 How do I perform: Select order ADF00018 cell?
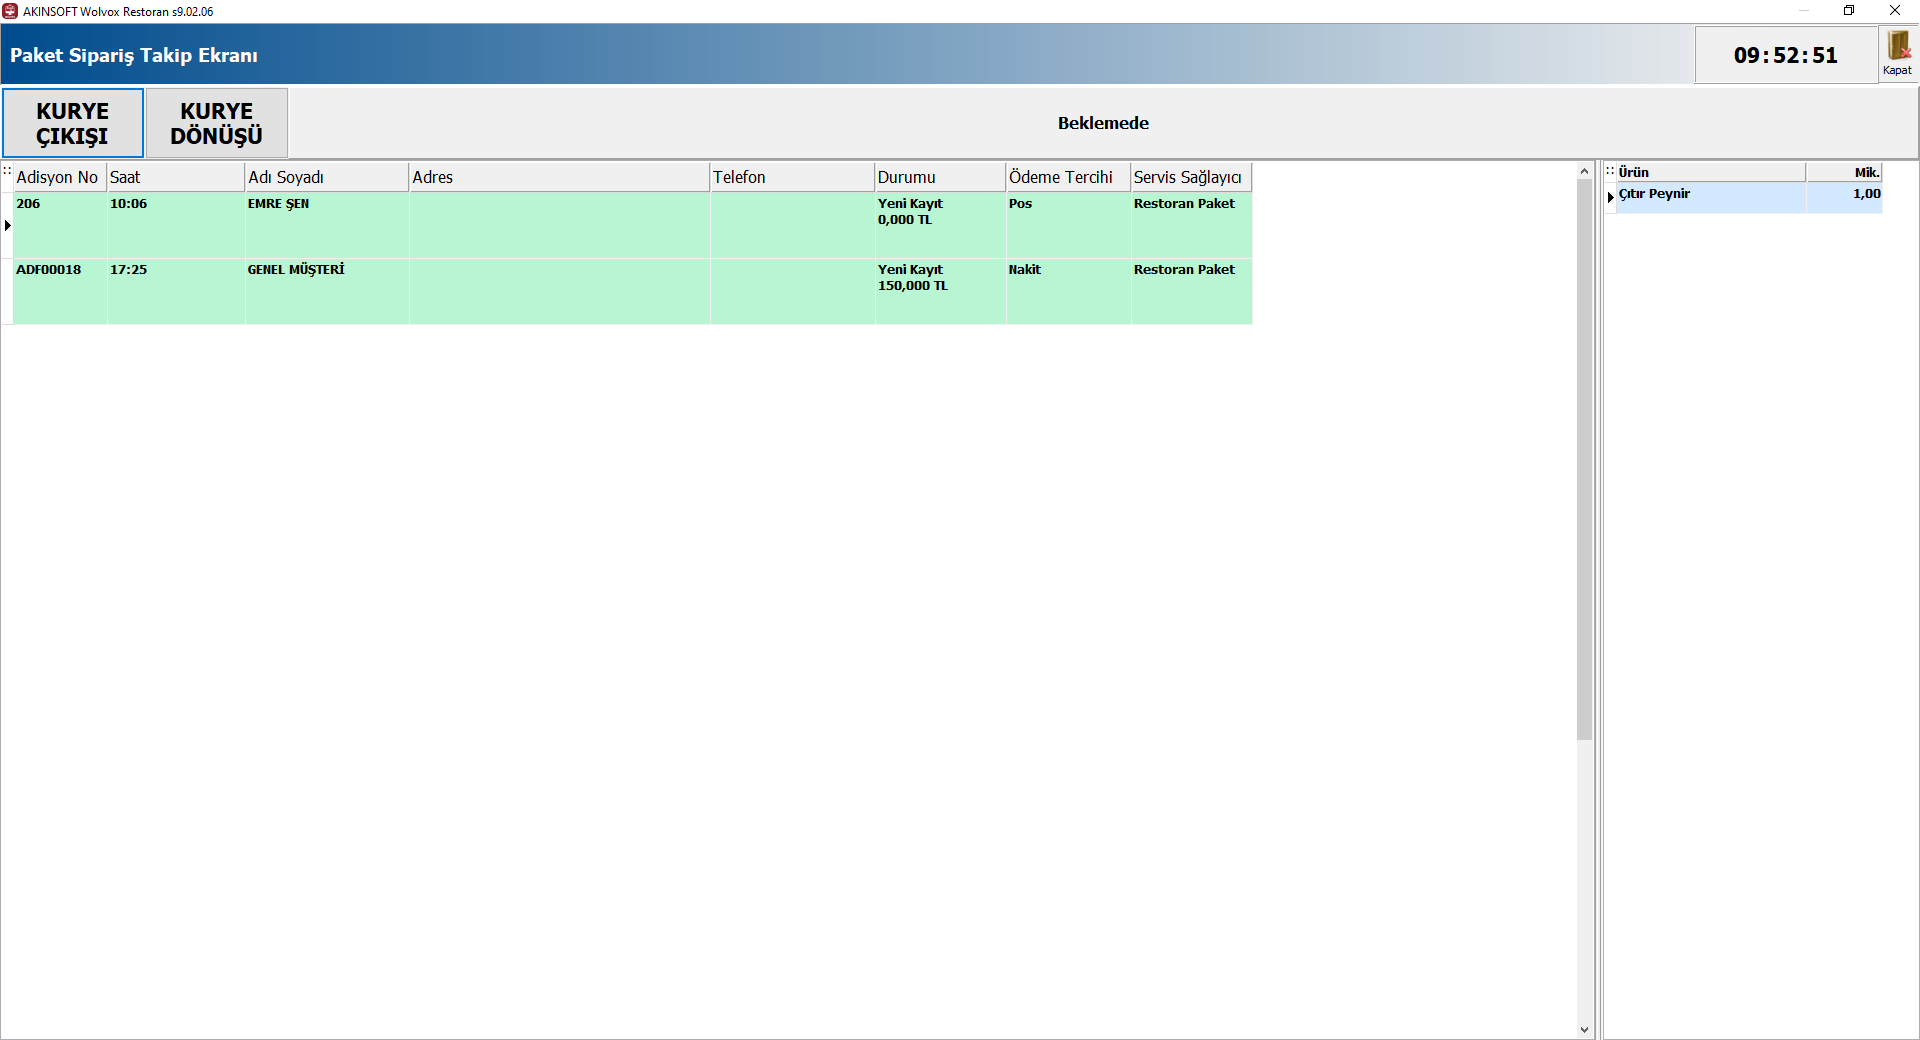tap(60, 291)
